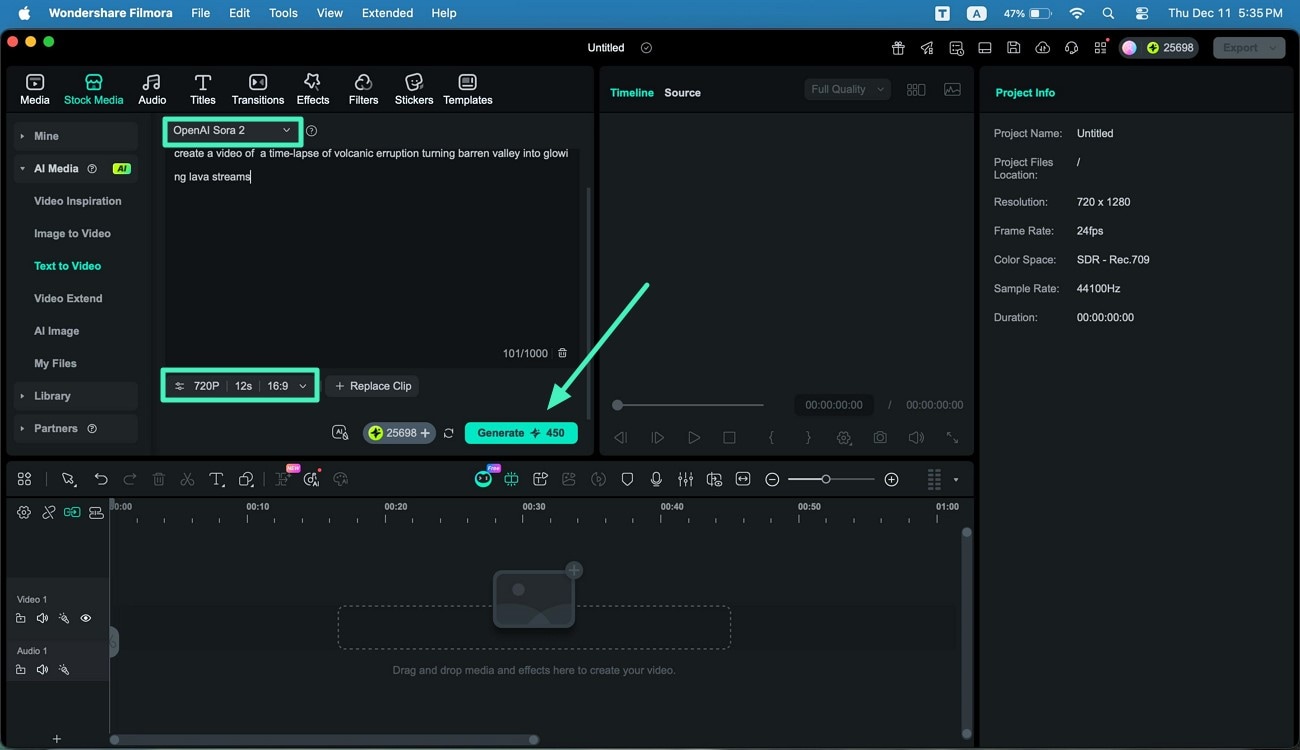Open the Full Quality preview dropdown
1300x750 pixels.
tap(847, 89)
